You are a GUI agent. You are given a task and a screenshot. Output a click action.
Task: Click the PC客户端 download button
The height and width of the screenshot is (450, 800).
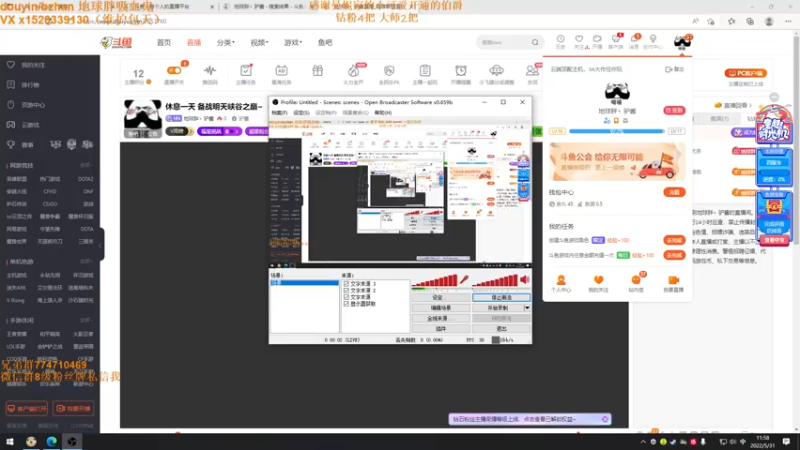745,73
